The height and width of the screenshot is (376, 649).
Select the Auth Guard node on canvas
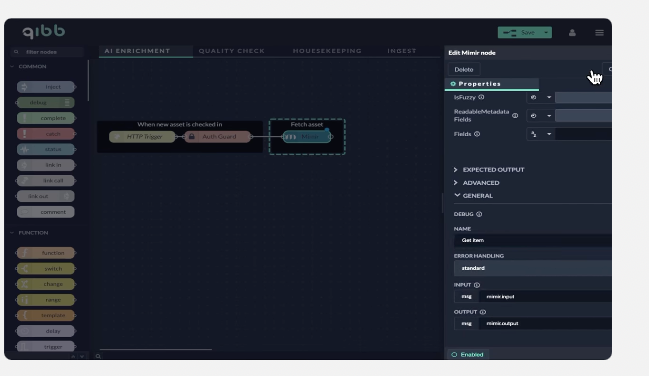tap(218, 137)
